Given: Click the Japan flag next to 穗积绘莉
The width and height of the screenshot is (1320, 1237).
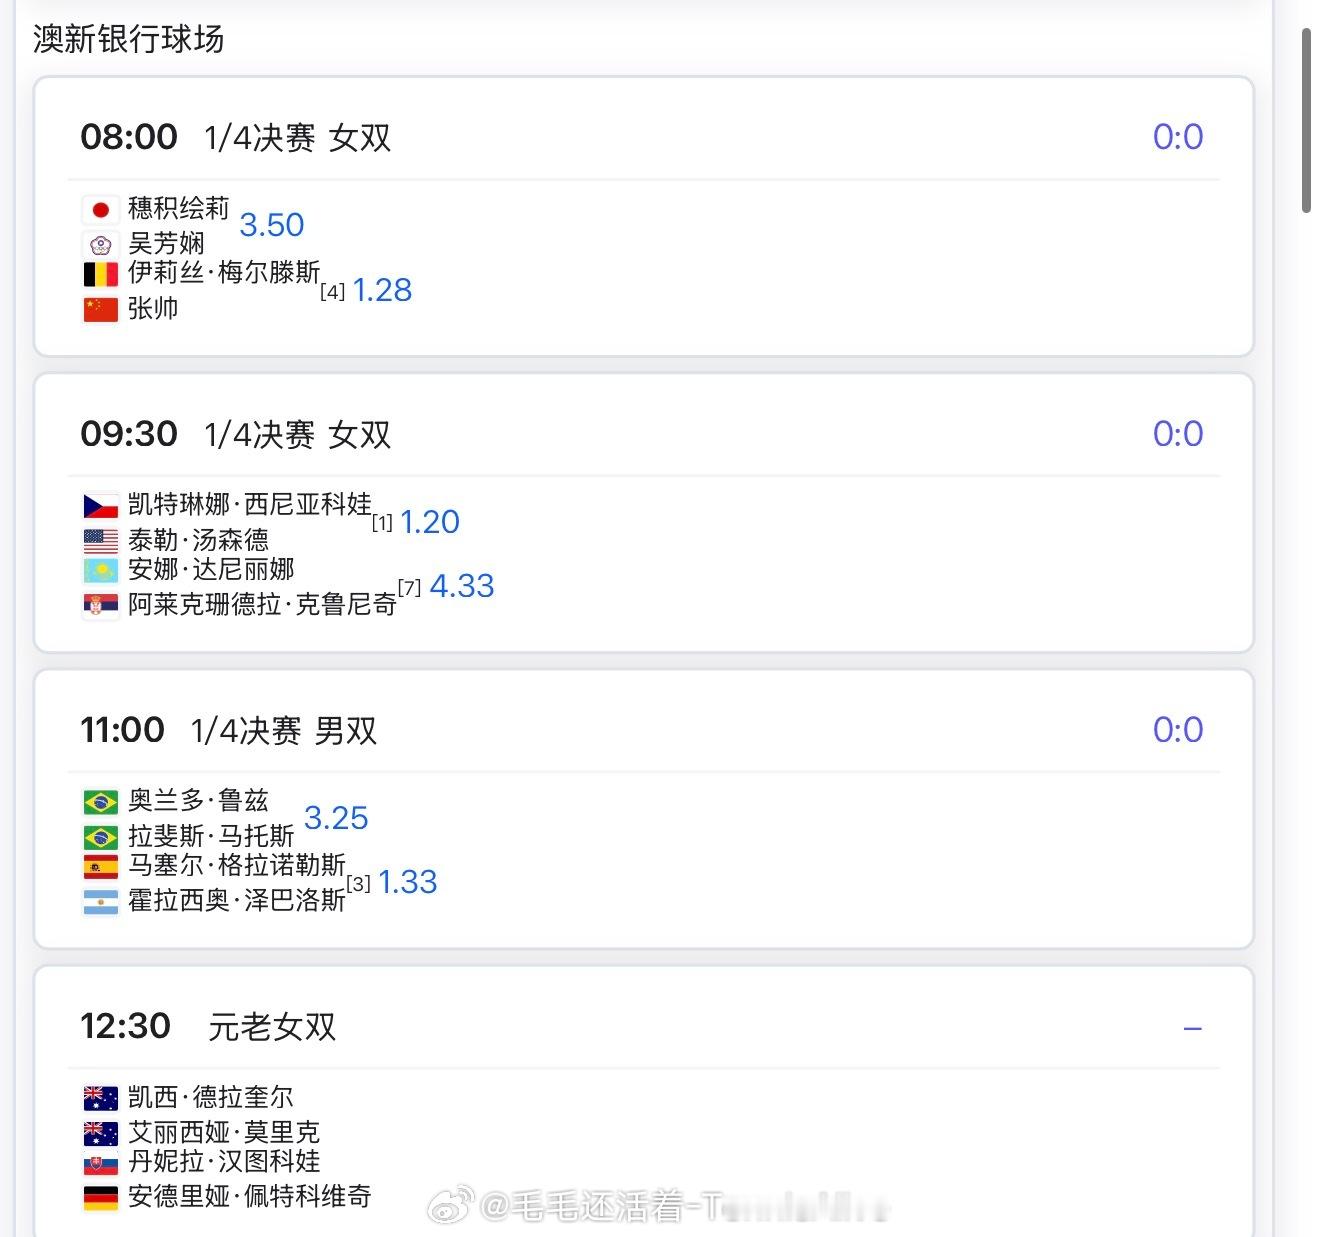Looking at the screenshot, I should (99, 209).
